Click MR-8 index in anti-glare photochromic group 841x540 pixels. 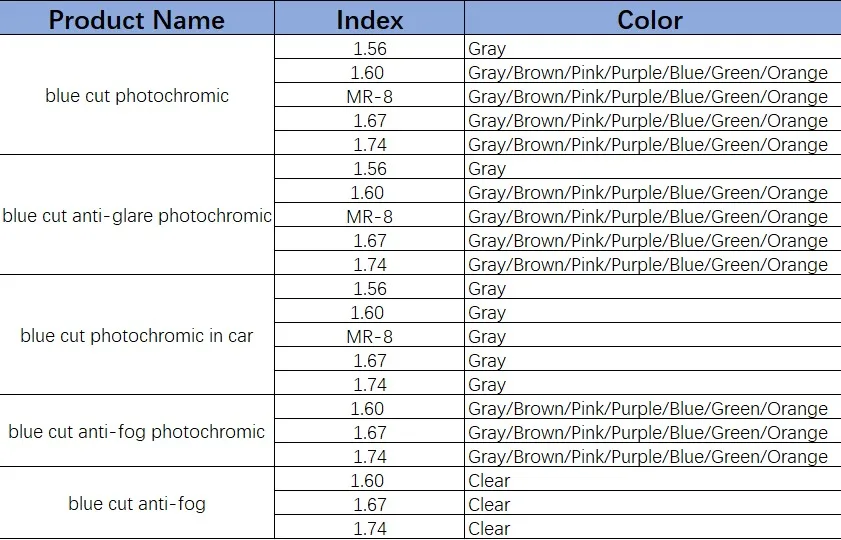click(369, 216)
